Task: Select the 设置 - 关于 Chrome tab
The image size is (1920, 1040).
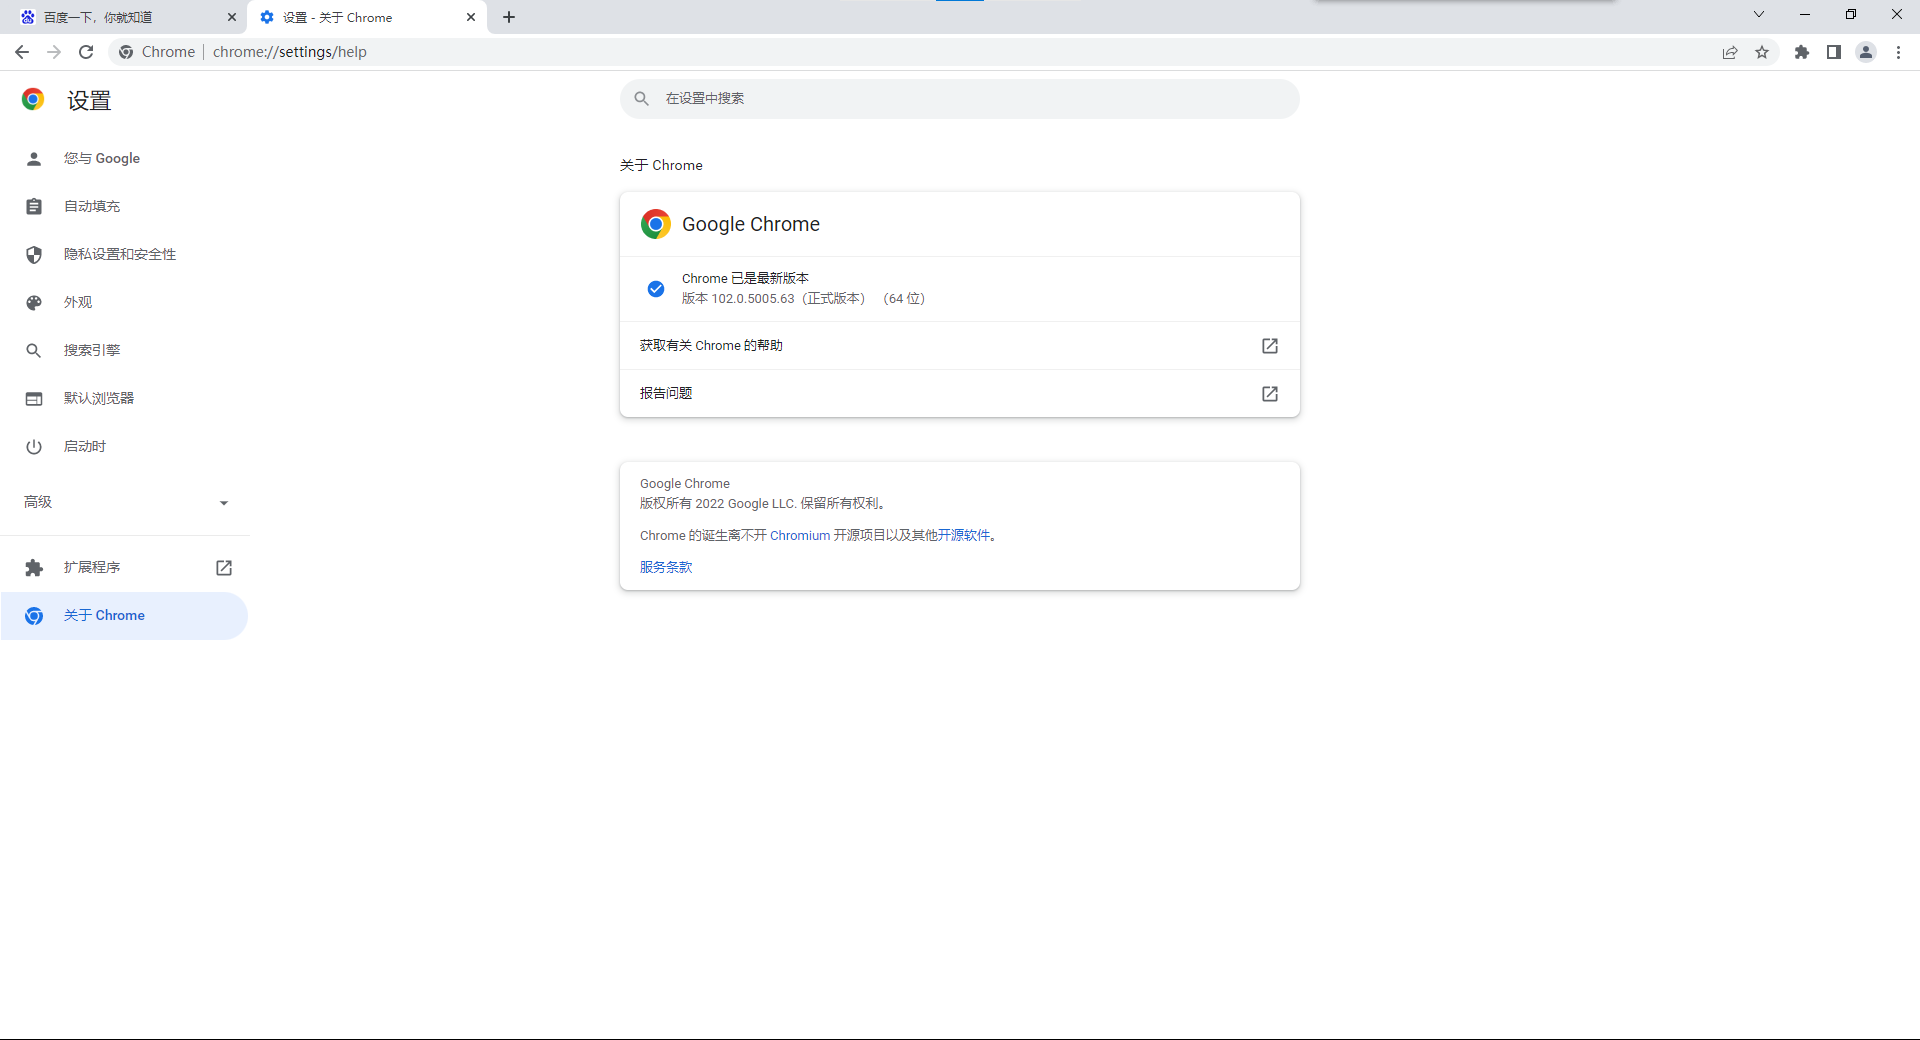Action: pos(367,17)
